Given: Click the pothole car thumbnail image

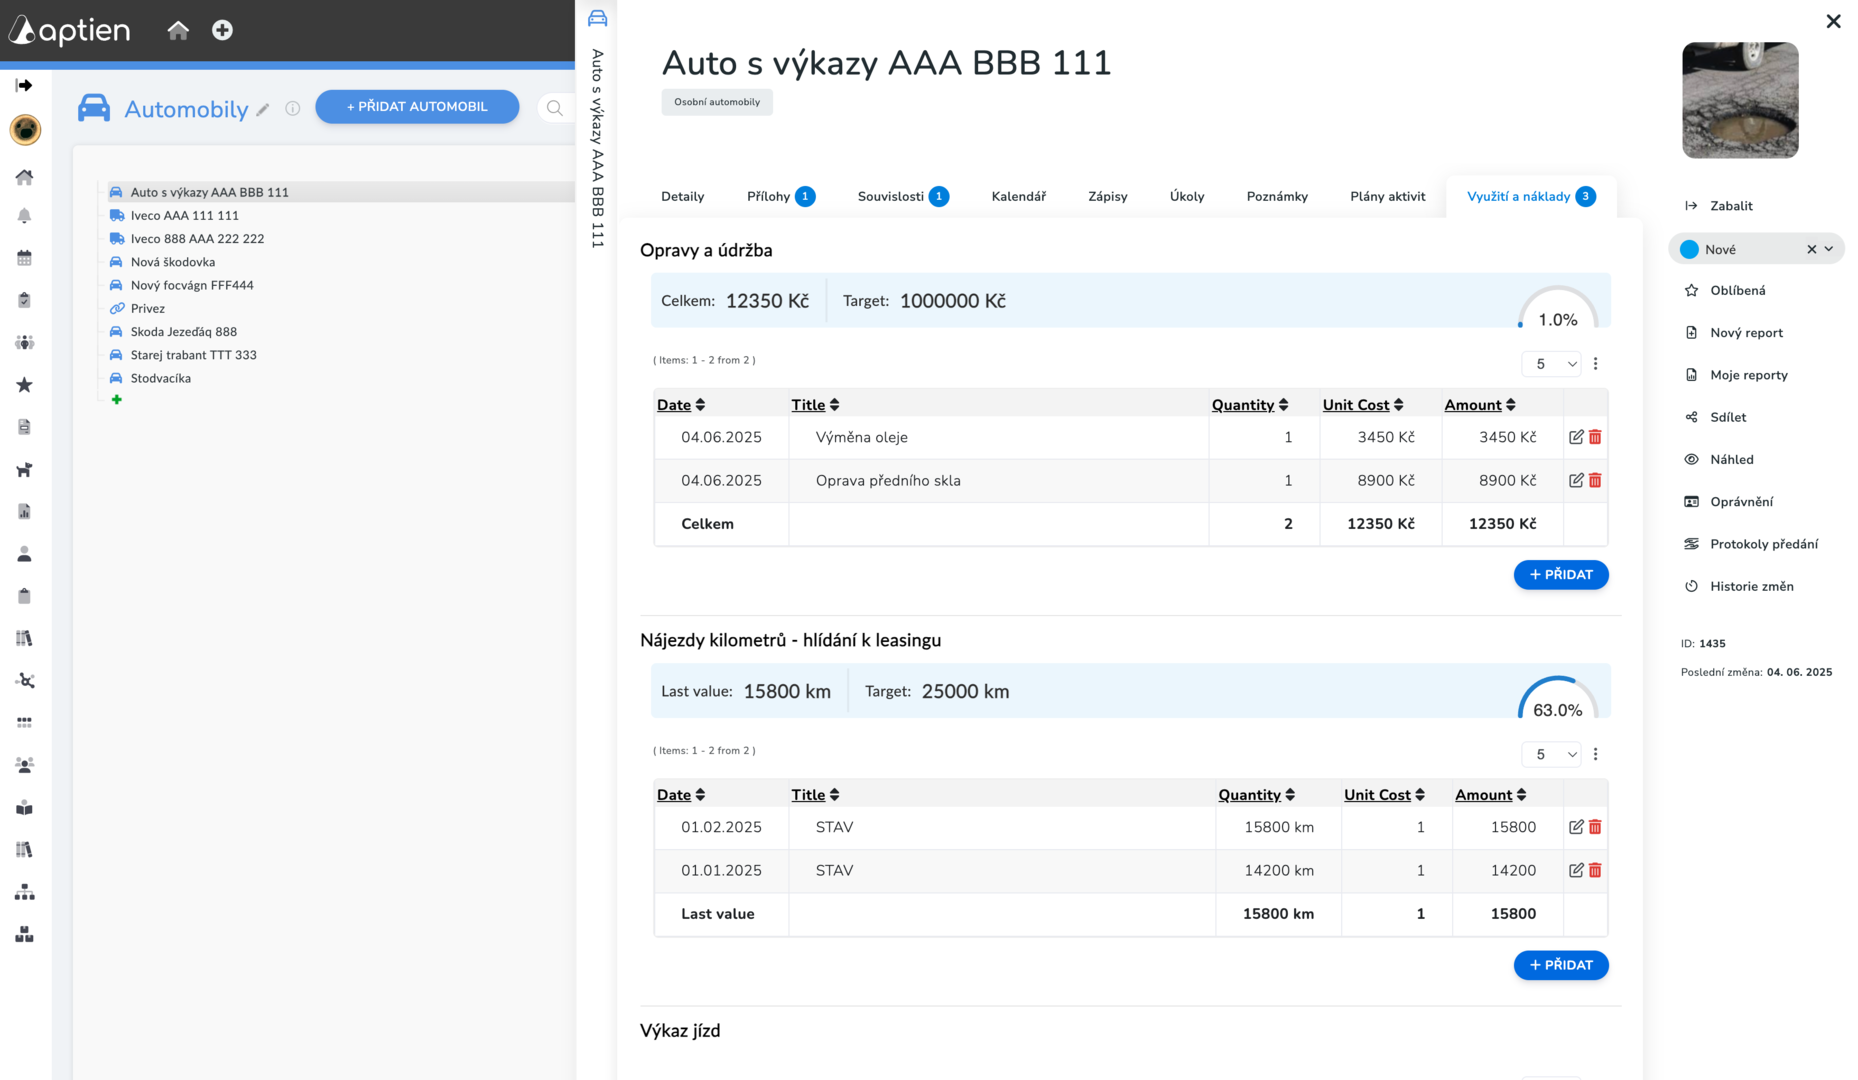Looking at the screenshot, I should click(1740, 100).
